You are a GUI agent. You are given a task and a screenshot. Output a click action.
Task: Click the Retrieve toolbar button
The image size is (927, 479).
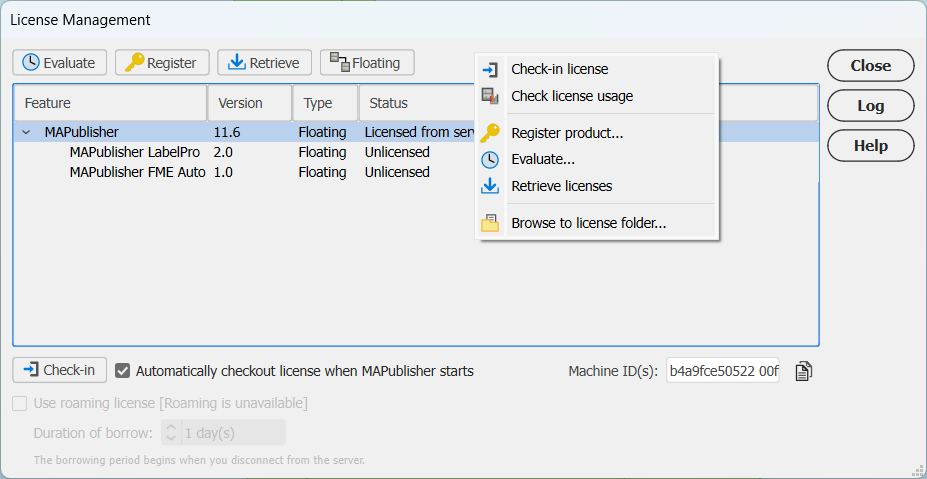pos(264,63)
